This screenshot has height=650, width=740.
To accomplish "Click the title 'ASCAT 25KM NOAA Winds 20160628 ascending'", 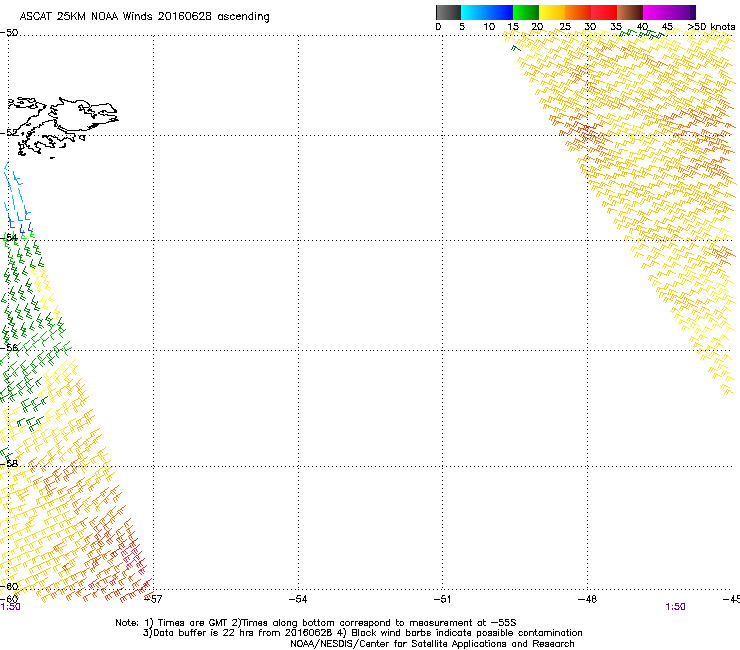I will pos(144,17).
